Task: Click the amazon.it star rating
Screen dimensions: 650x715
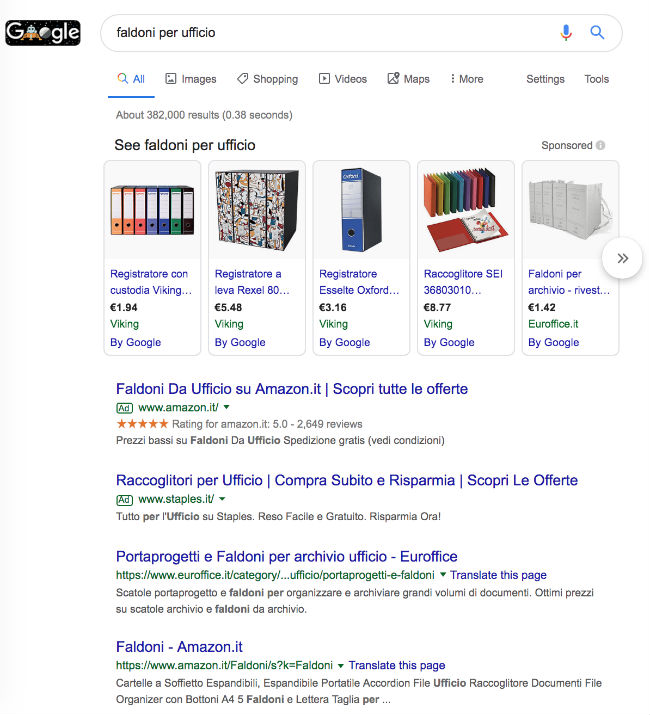Action: tap(142, 424)
